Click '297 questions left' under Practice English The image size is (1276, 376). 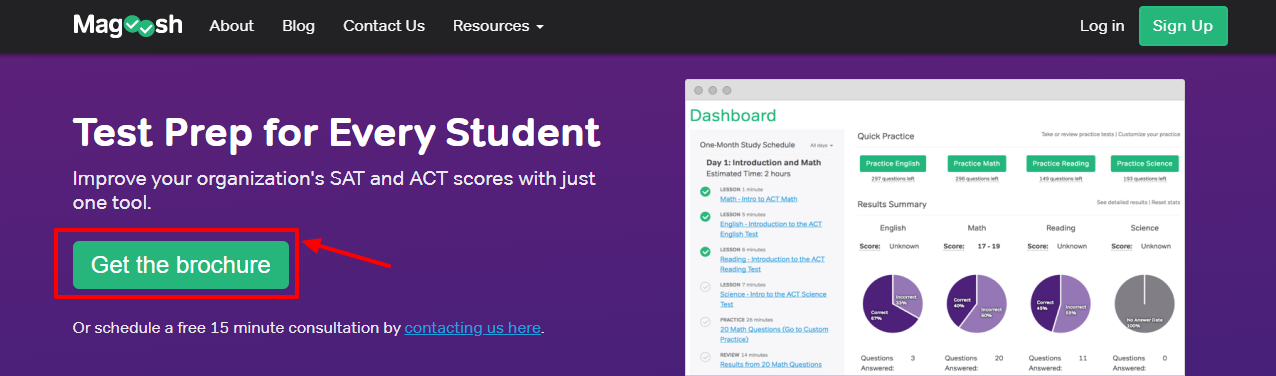point(892,179)
